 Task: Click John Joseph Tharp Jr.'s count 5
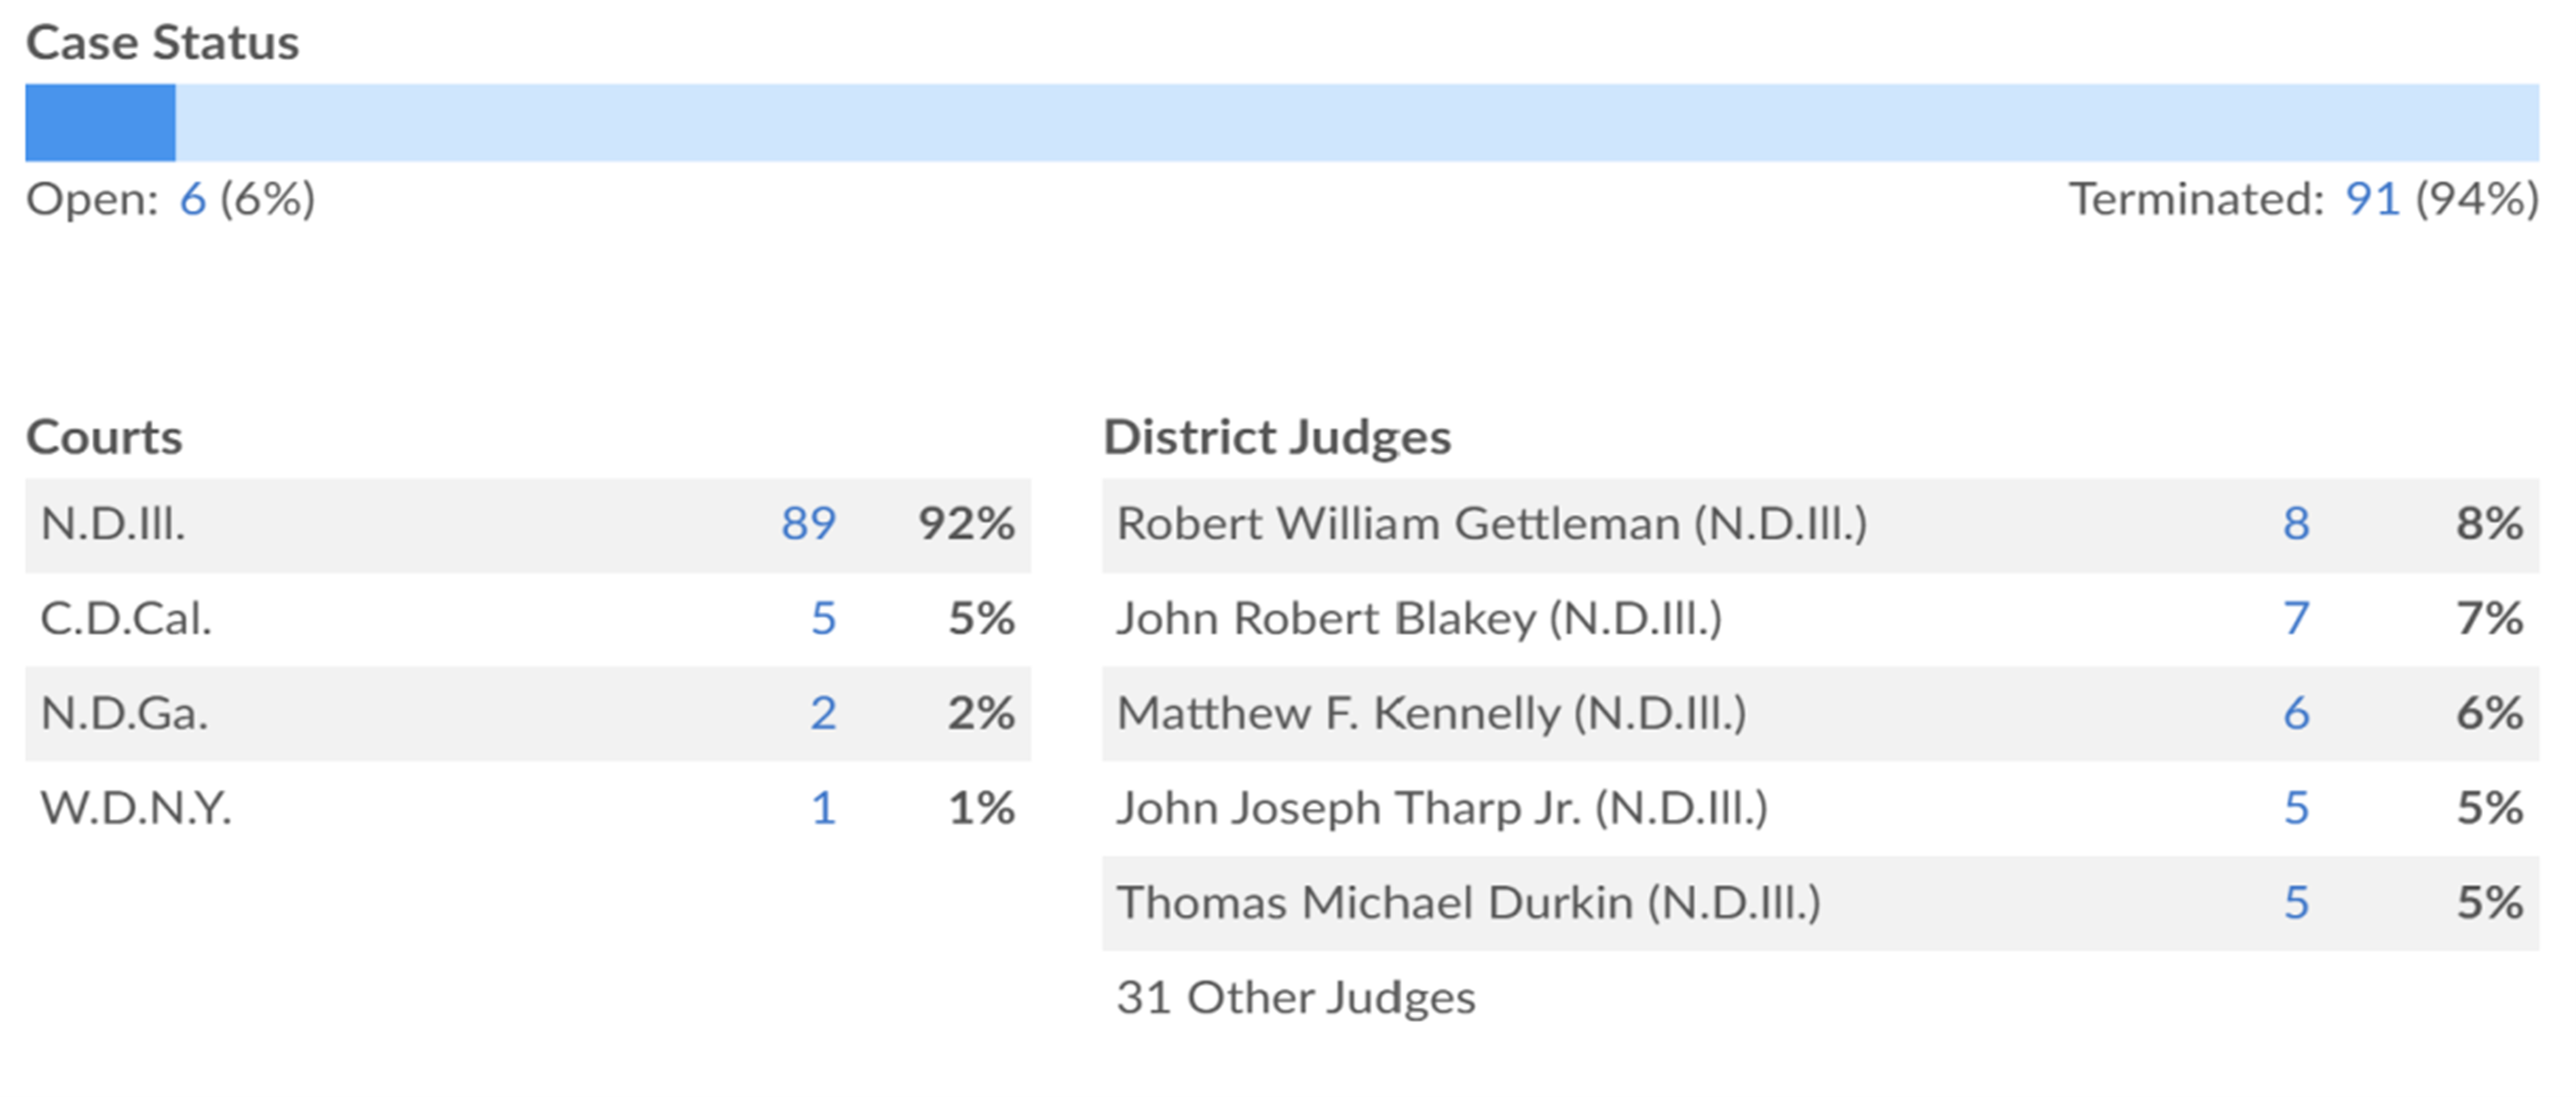[x=2295, y=808]
